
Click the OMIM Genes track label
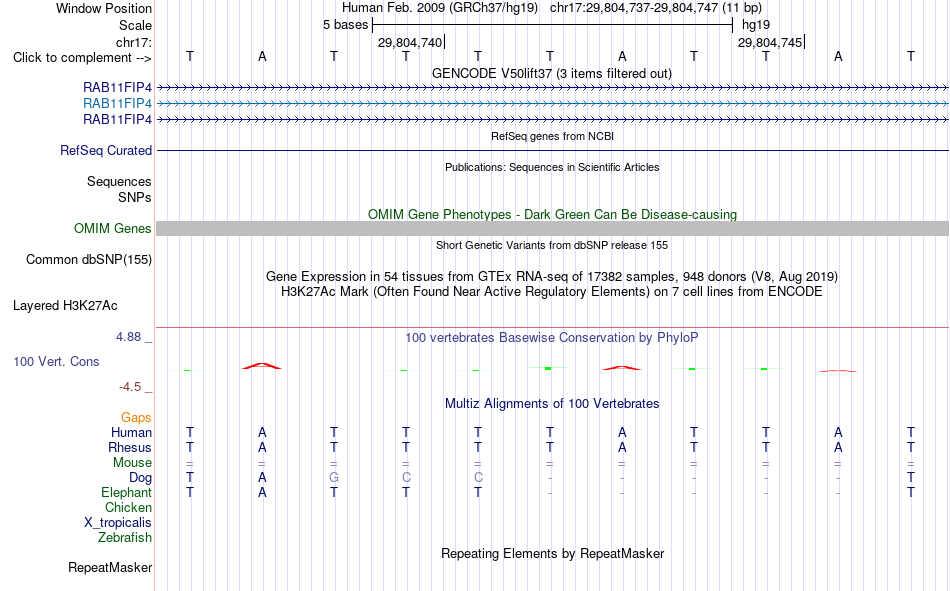pos(113,229)
